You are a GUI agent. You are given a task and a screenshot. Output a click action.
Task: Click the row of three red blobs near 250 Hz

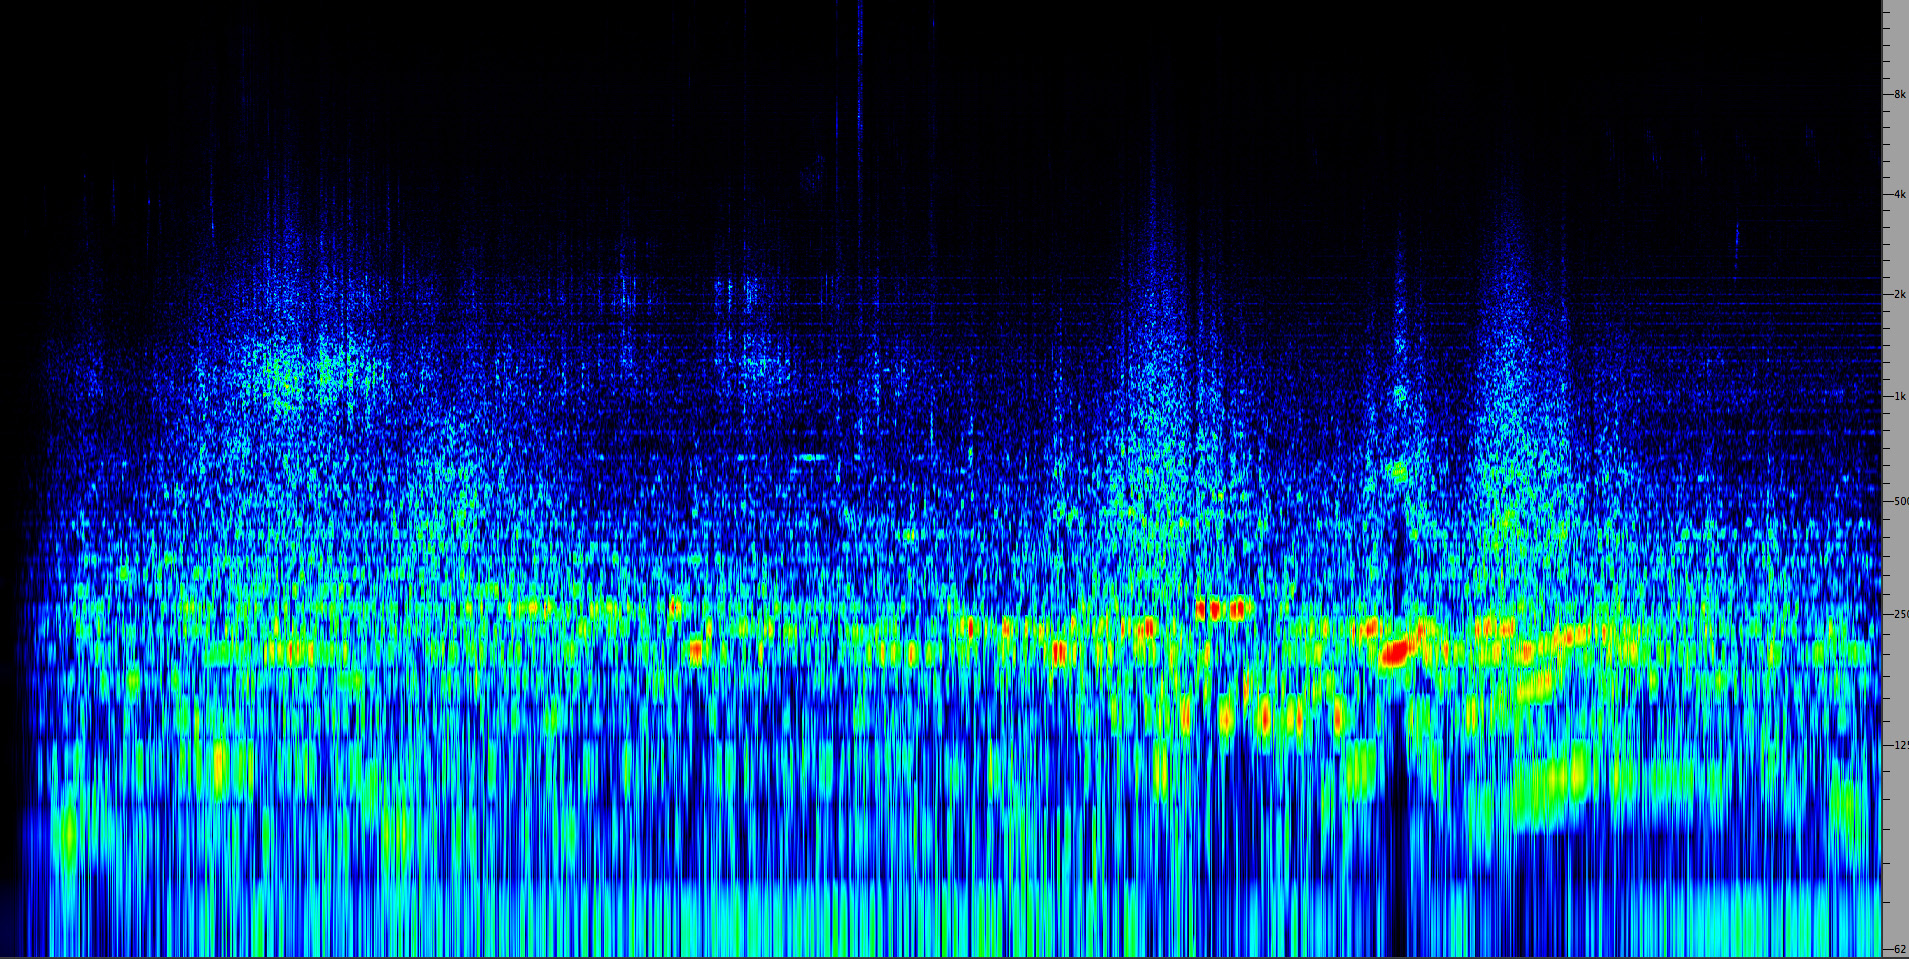coord(1219,608)
